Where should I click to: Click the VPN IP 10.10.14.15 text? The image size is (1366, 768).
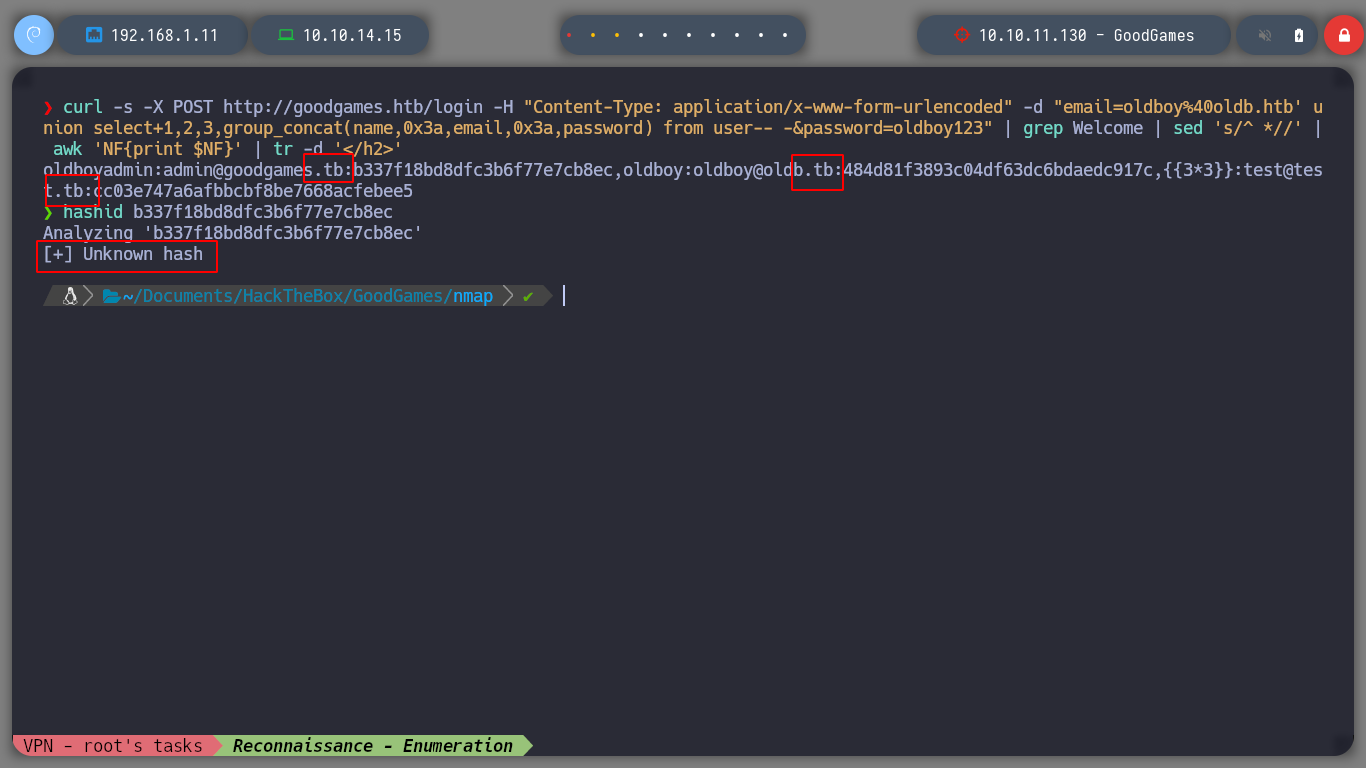pyautogui.click(x=352, y=35)
